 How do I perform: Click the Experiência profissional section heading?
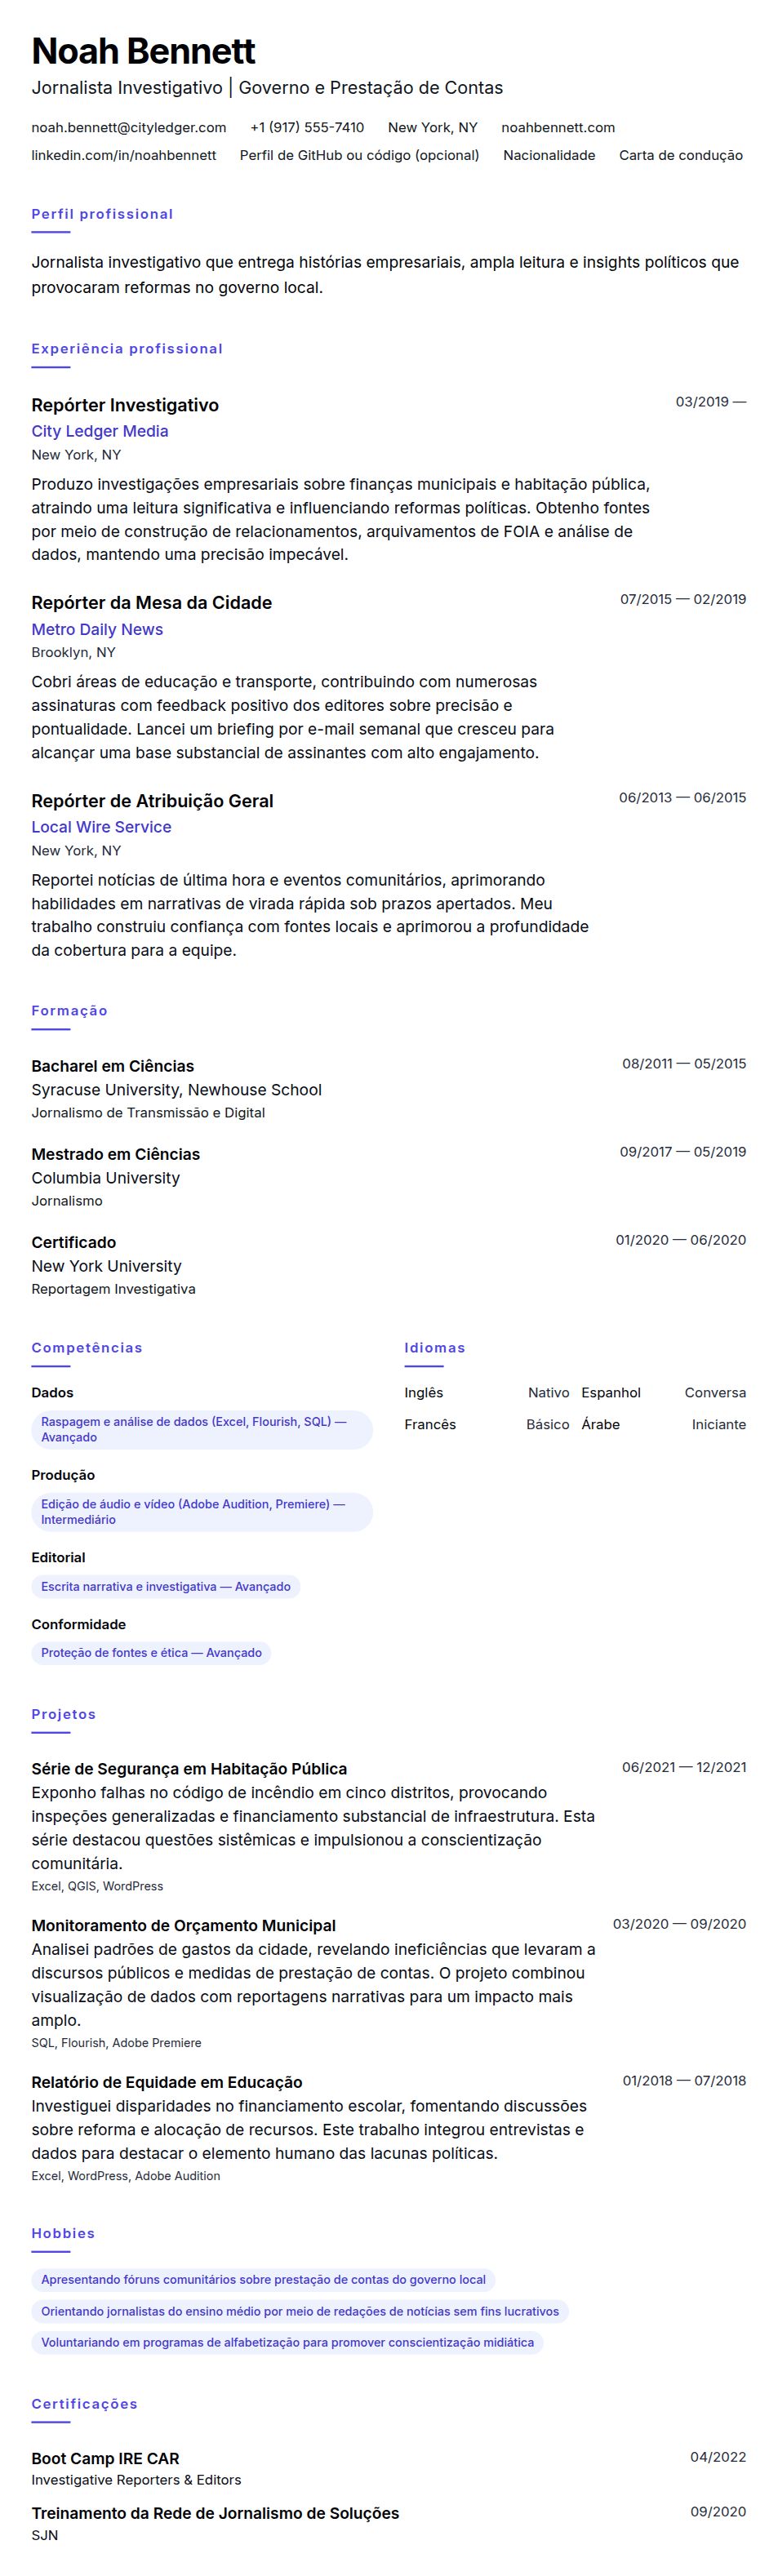point(127,349)
